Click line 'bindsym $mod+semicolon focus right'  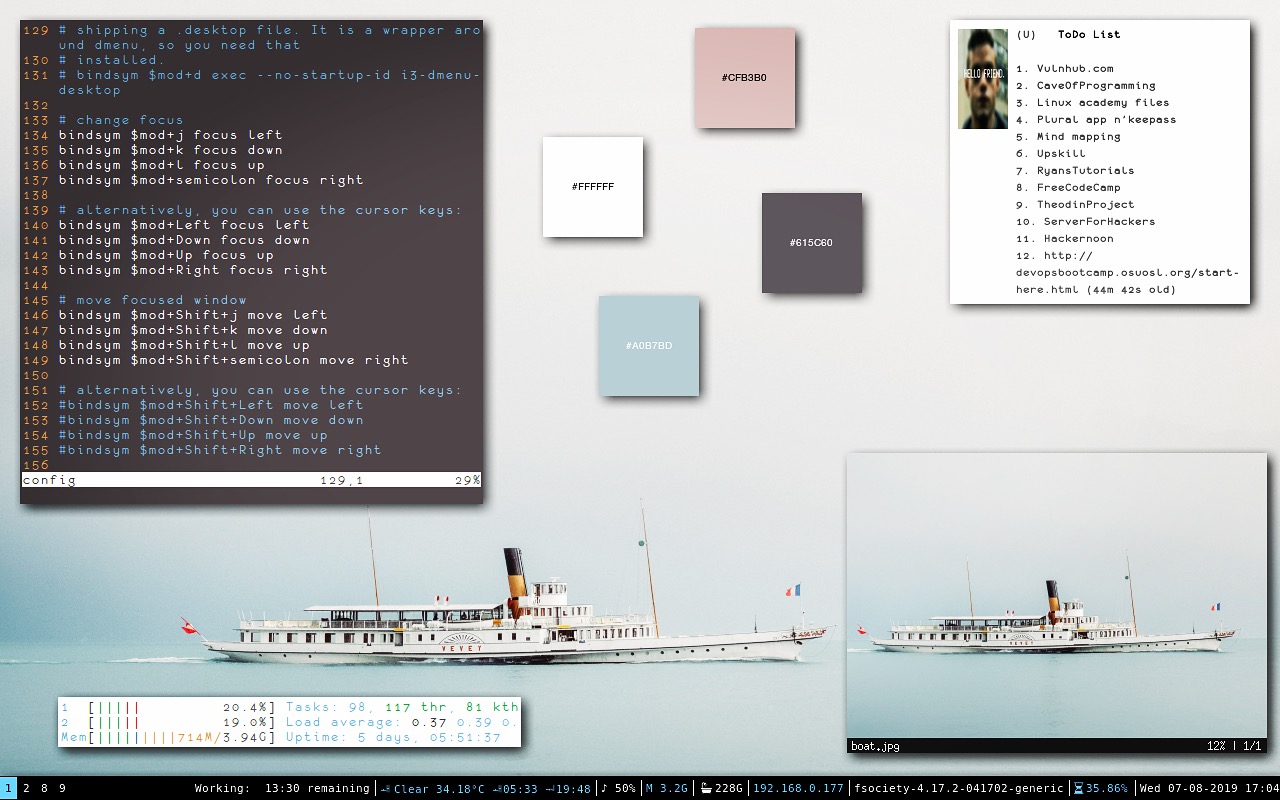pyautogui.click(x=211, y=180)
